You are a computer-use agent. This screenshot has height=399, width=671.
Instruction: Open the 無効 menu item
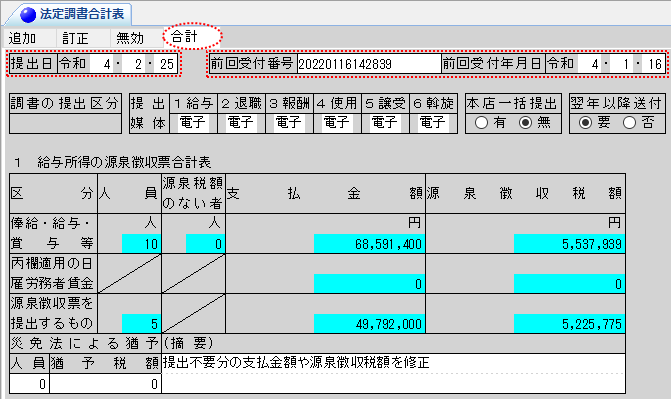[x=130, y=38]
